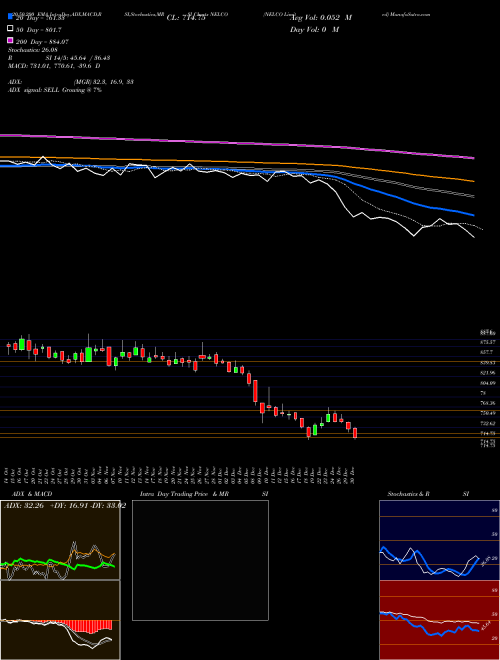Screen dimensions: 500x660
Task: Click the 'Stochastics: 26.08' reading
Action: [x=33, y=50]
